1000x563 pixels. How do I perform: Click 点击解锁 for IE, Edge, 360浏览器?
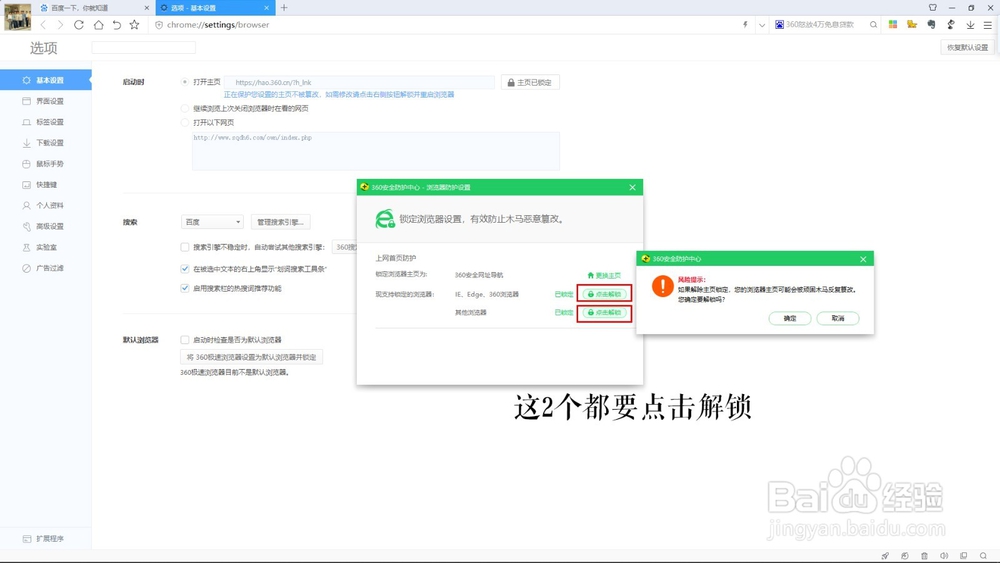tap(604, 294)
